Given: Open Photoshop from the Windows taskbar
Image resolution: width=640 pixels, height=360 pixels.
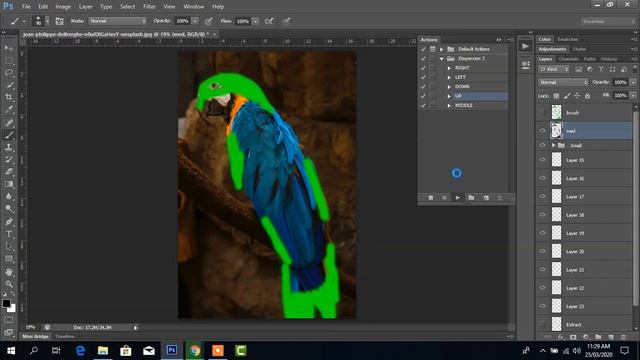Looking at the screenshot, I should (172, 350).
